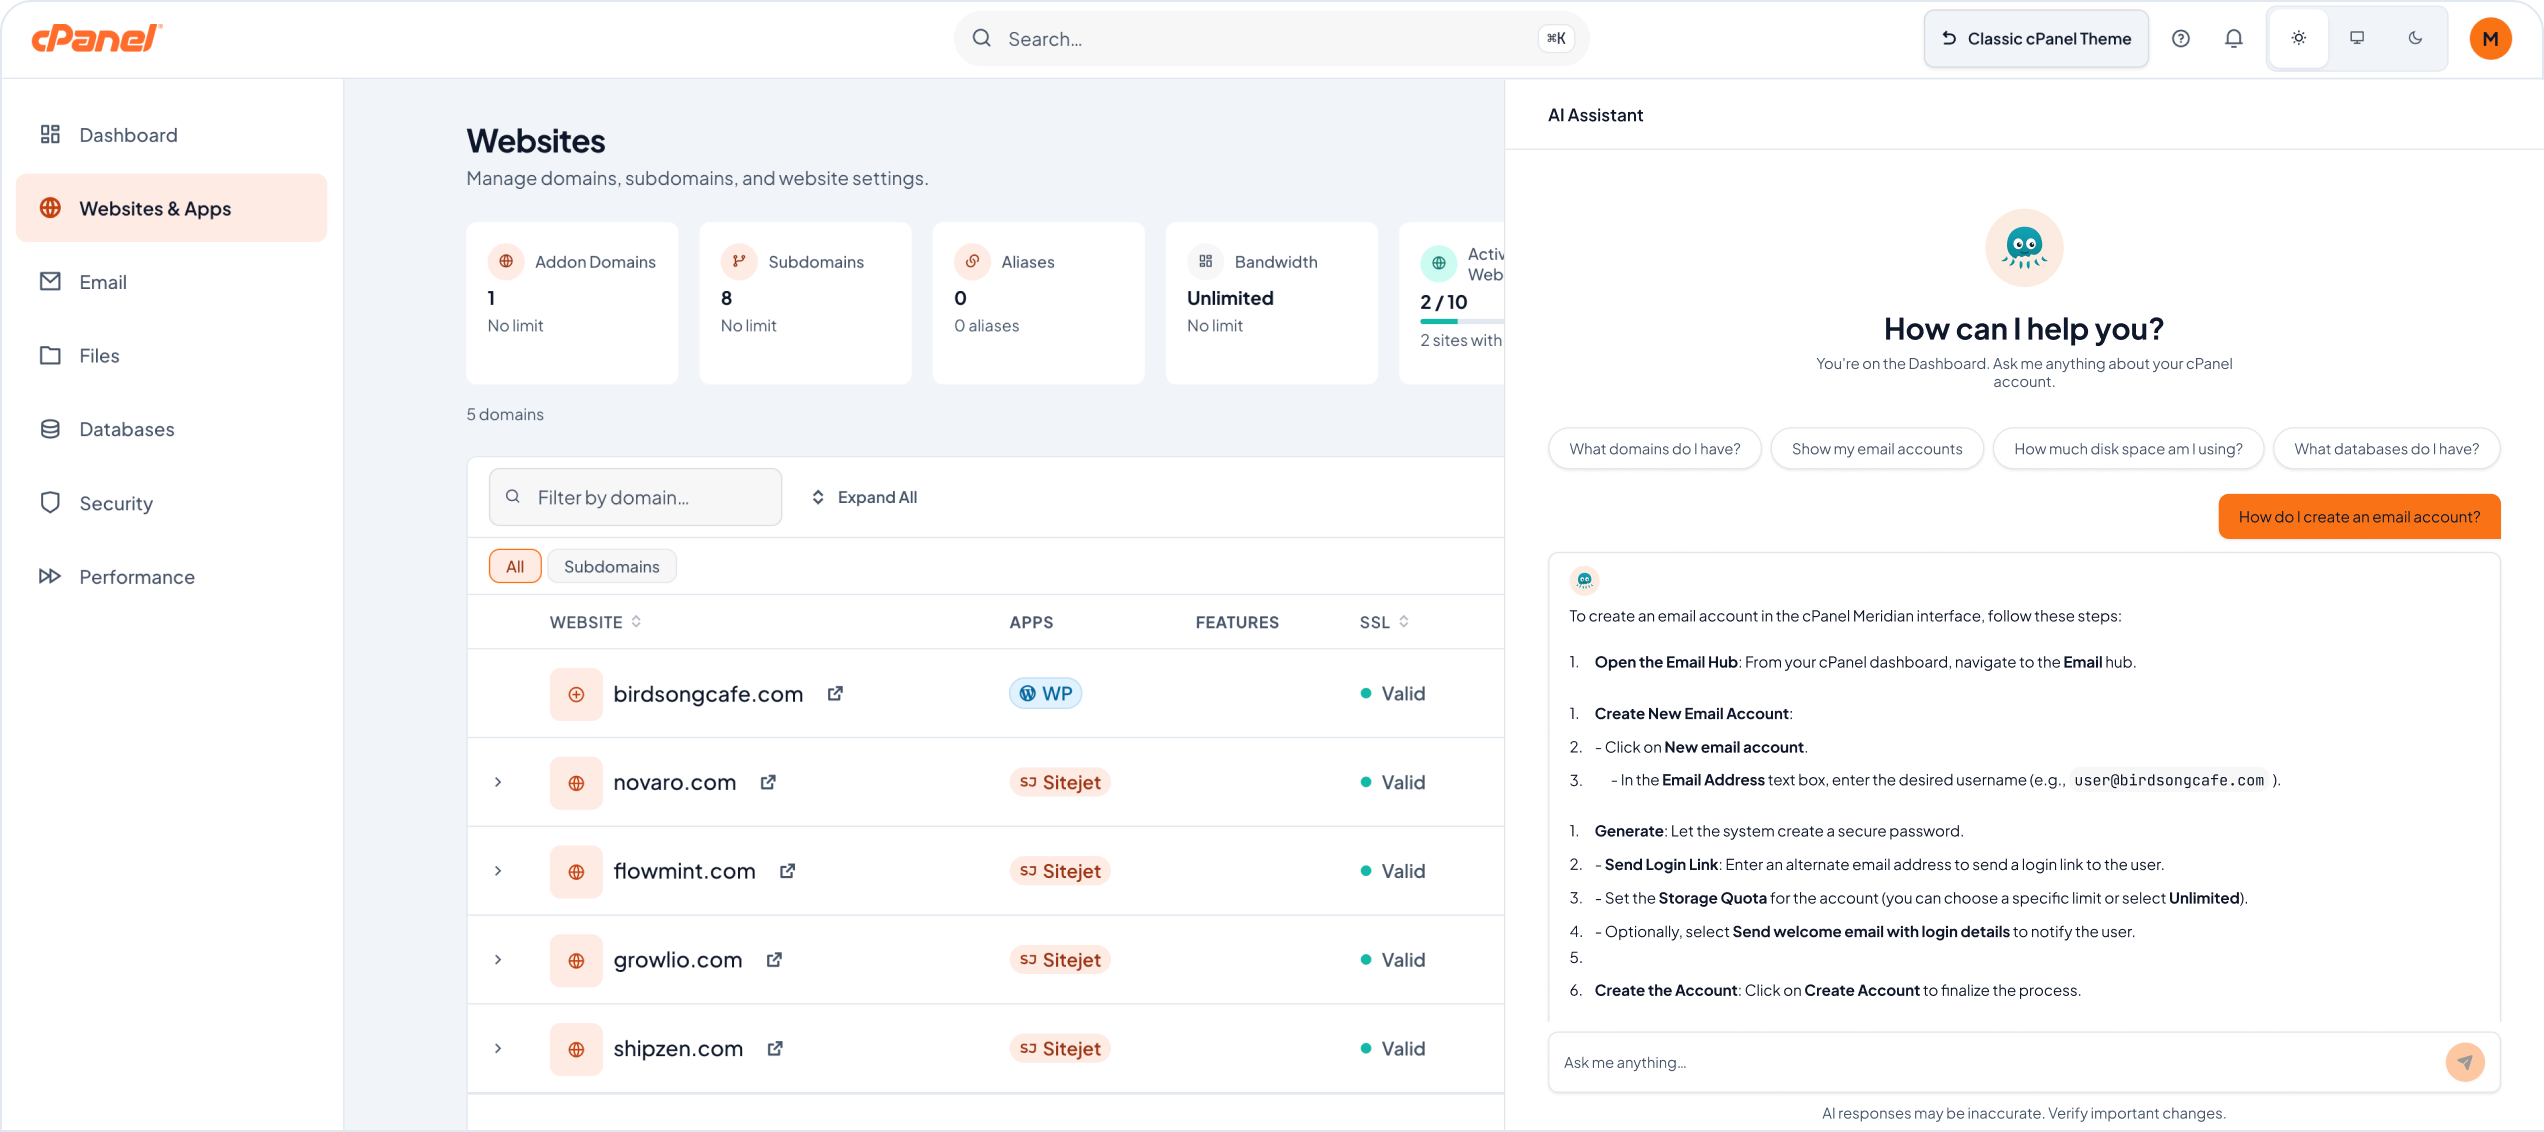Click the send message paper plane icon
This screenshot has width=2544, height=1132.
(x=2465, y=1062)
